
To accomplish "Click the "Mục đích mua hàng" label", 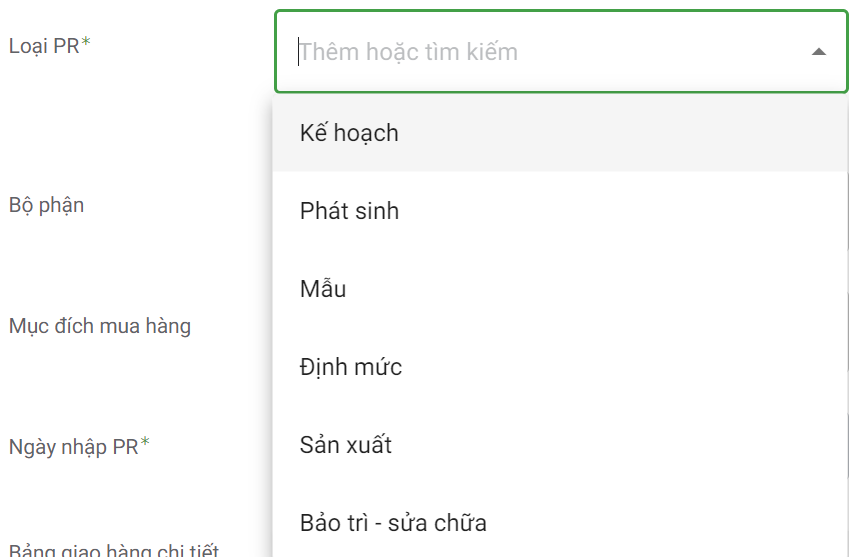I will click(x=100, y=326).
